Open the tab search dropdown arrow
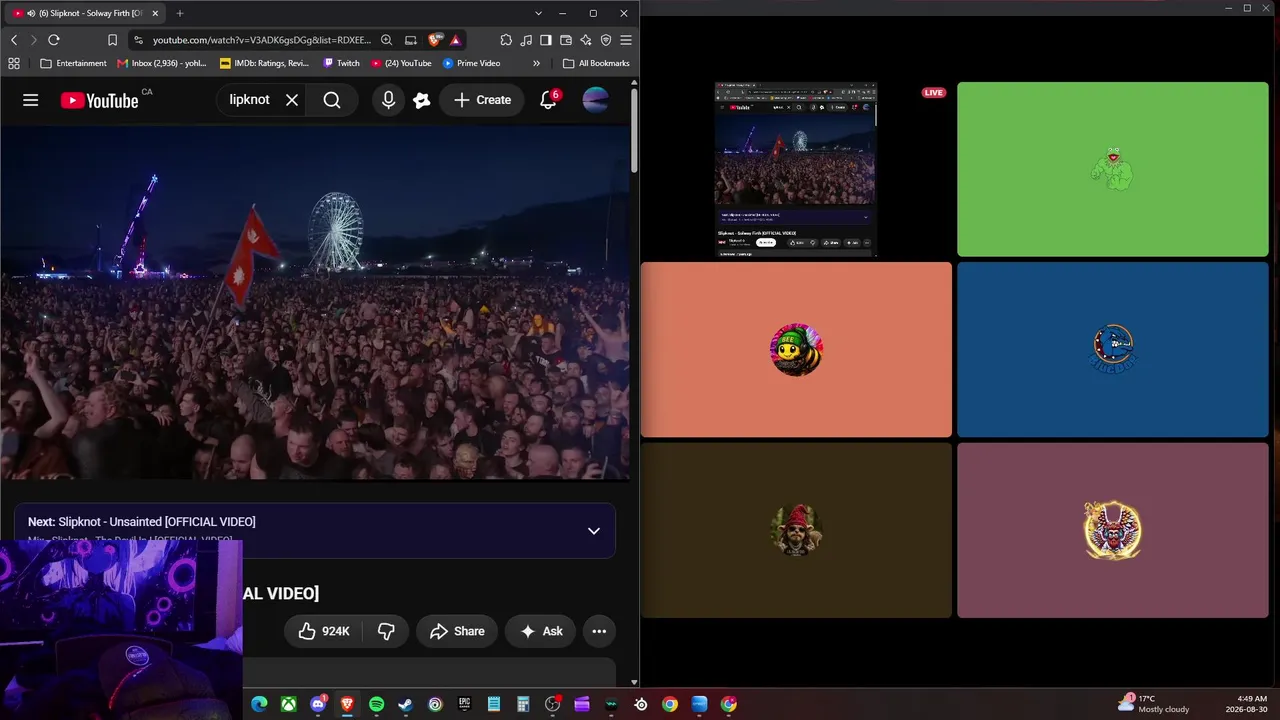 click(538, 13)
